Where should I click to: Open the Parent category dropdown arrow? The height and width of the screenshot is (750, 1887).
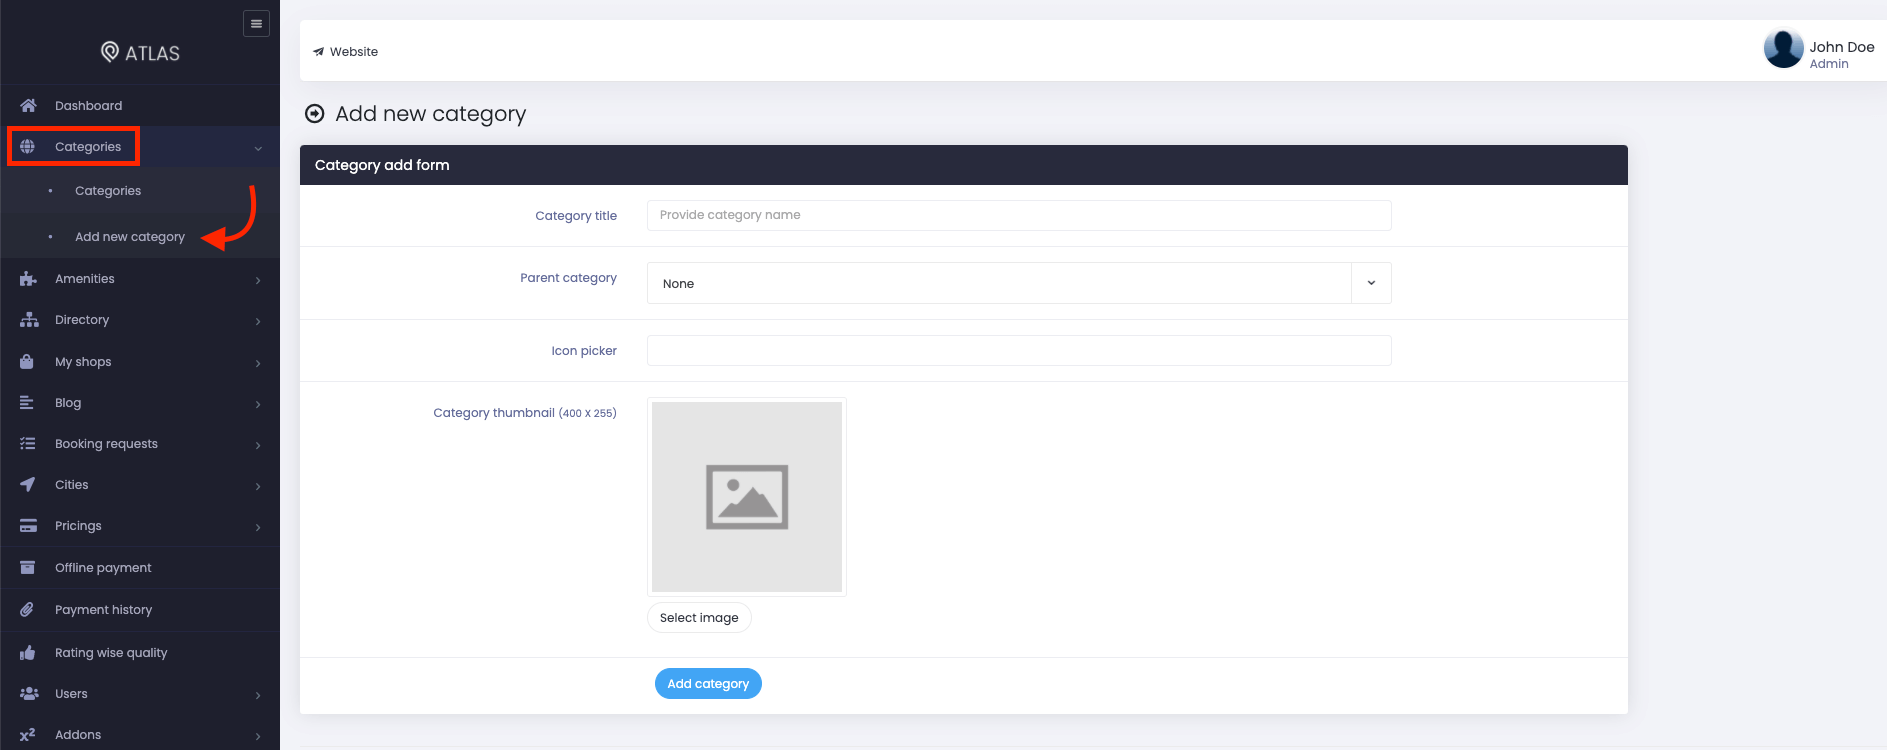point(1371,283)
